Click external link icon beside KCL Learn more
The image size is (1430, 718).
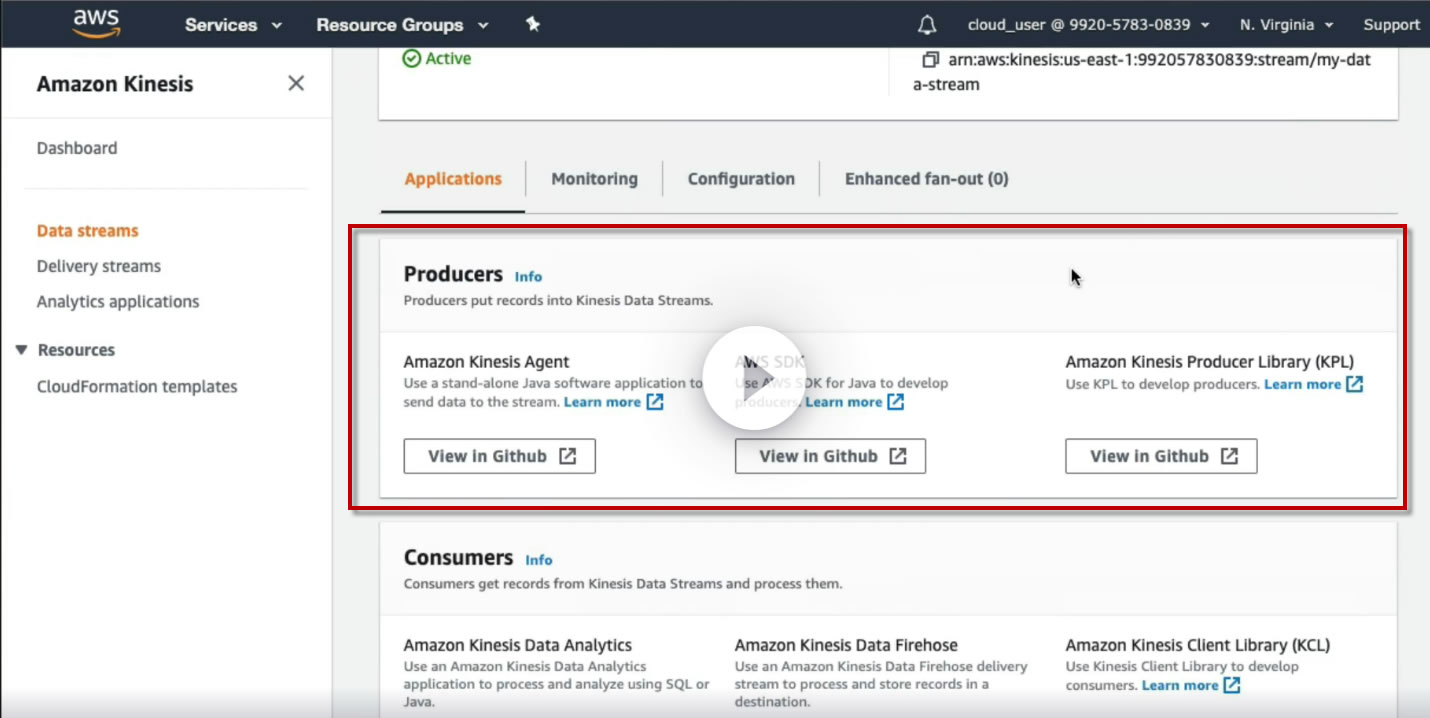1233,685
